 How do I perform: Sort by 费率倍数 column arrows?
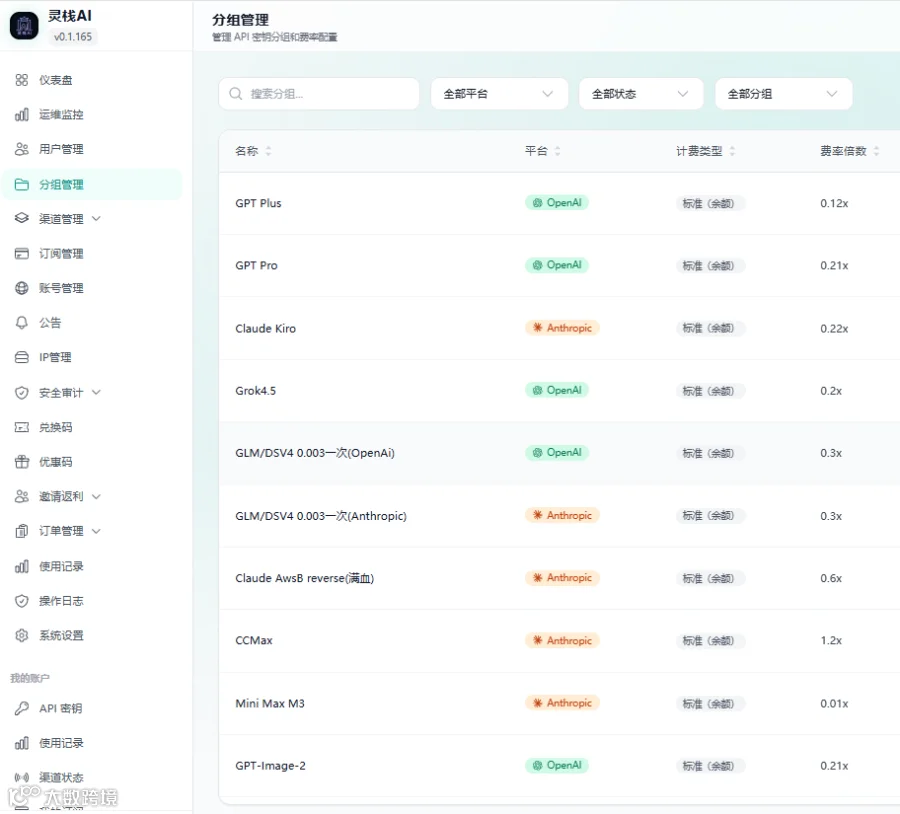coord(876,151)
